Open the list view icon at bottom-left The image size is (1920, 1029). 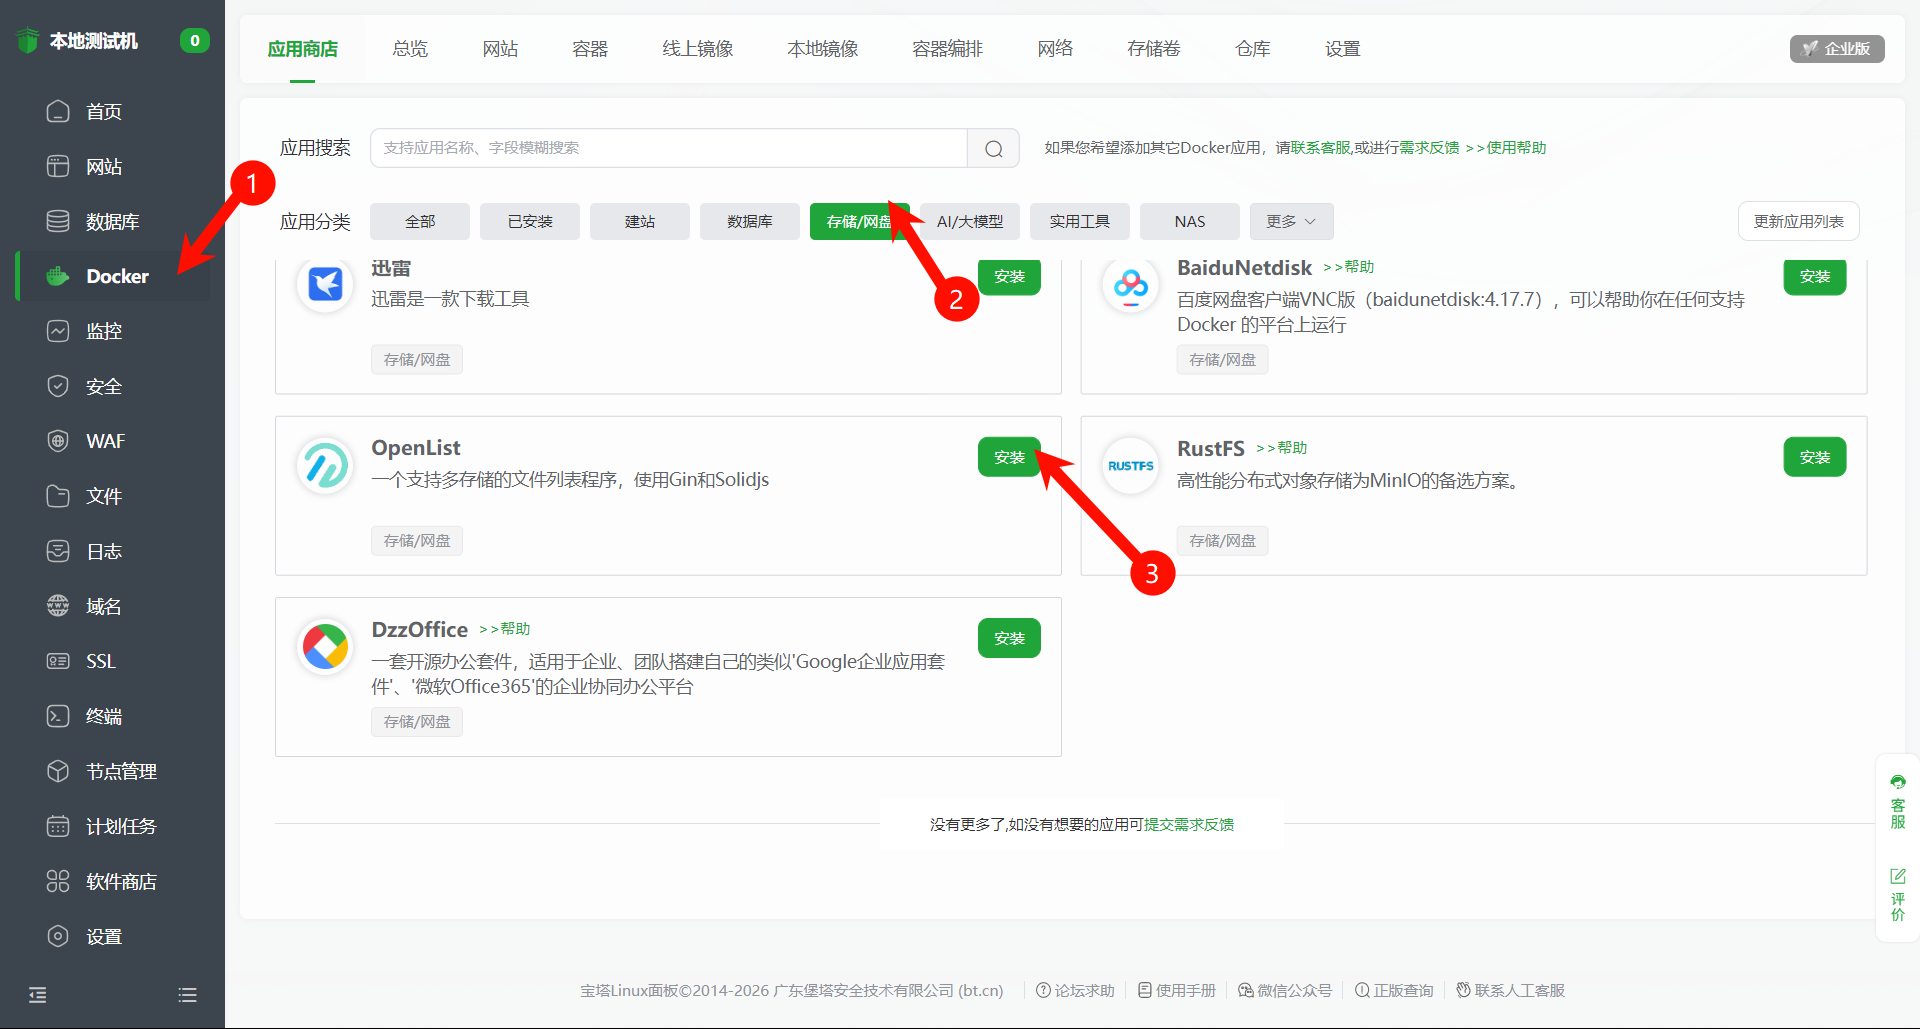click(x=186, y=995)
